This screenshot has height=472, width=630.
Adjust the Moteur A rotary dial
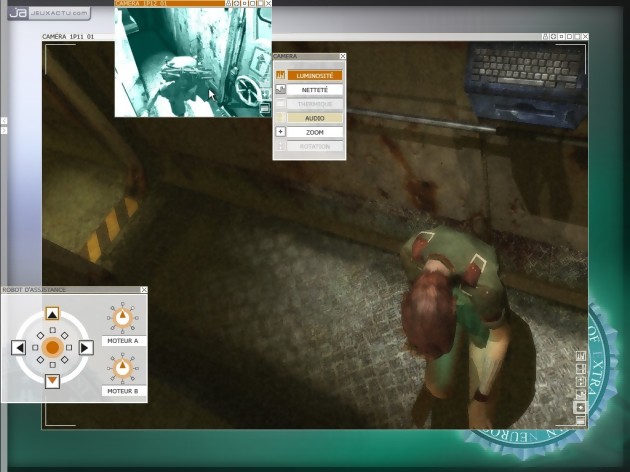tap(123, 318)
